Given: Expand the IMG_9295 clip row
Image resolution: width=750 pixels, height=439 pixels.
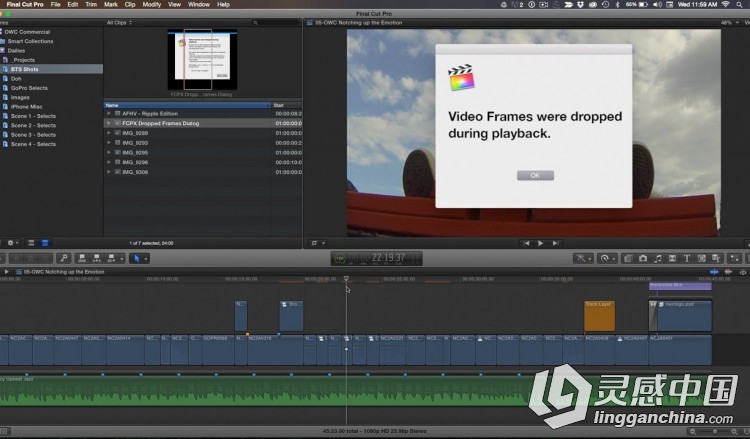Looking at the screenshot, I should pos(109,153).
